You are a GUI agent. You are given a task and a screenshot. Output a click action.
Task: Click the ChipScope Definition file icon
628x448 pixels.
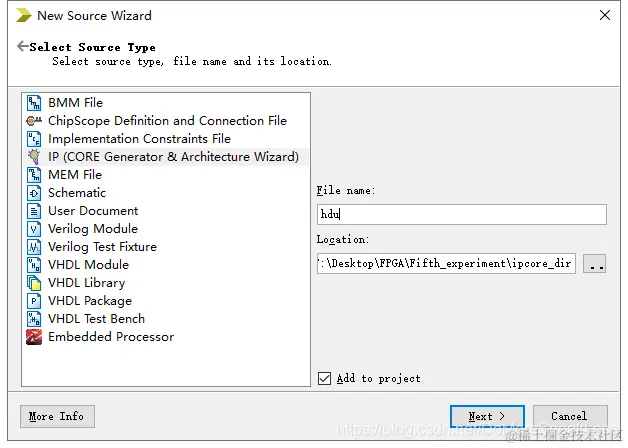pyautogui.click(x=34, y=121)
